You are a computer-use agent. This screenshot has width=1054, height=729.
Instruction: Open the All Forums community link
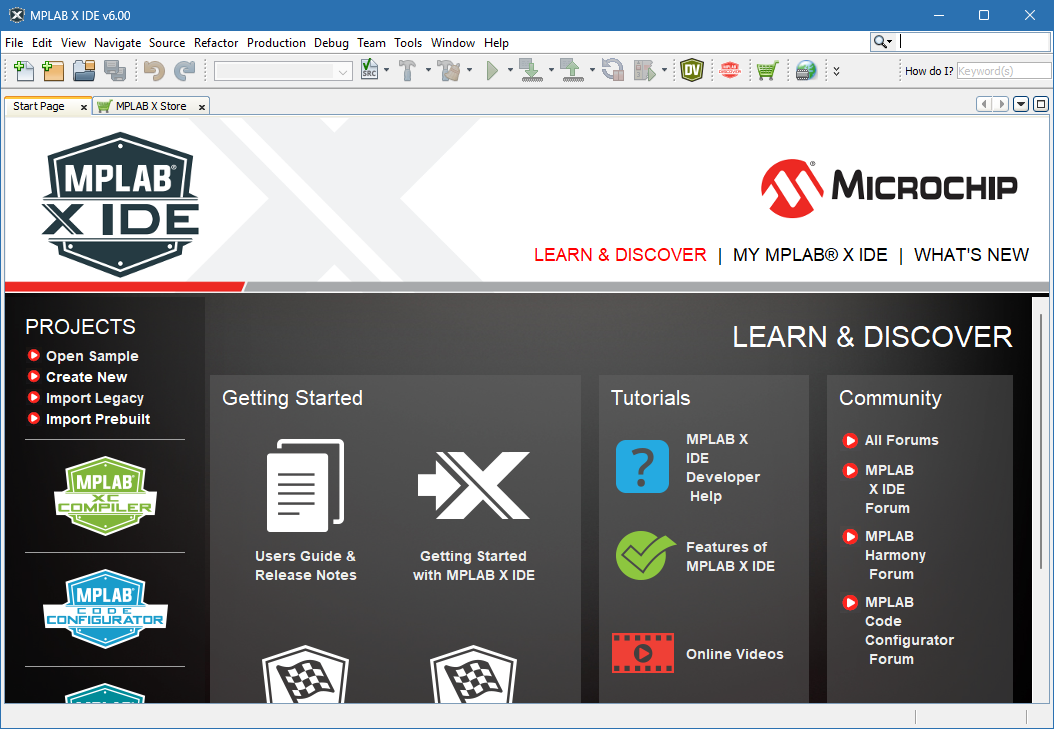[x=891, y=440]
